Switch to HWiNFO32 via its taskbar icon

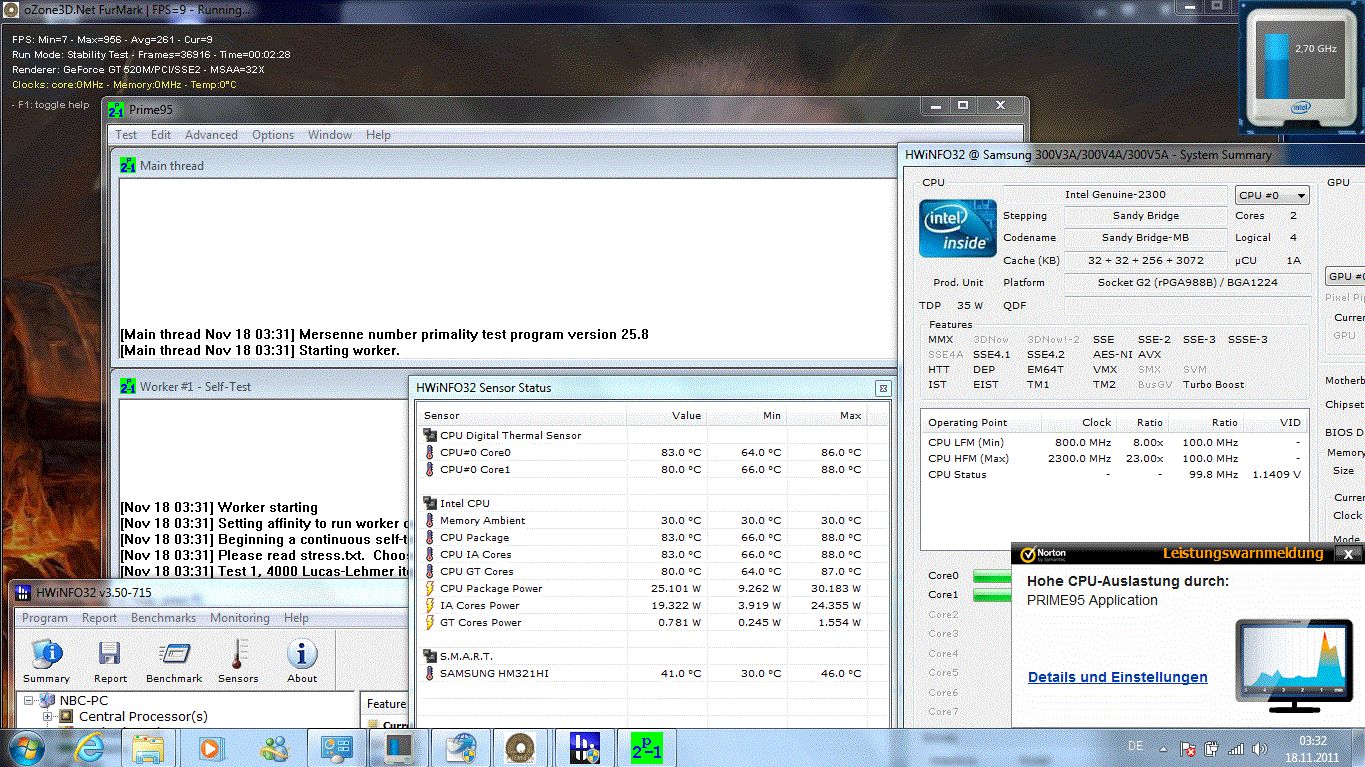(x=583, y=747)
